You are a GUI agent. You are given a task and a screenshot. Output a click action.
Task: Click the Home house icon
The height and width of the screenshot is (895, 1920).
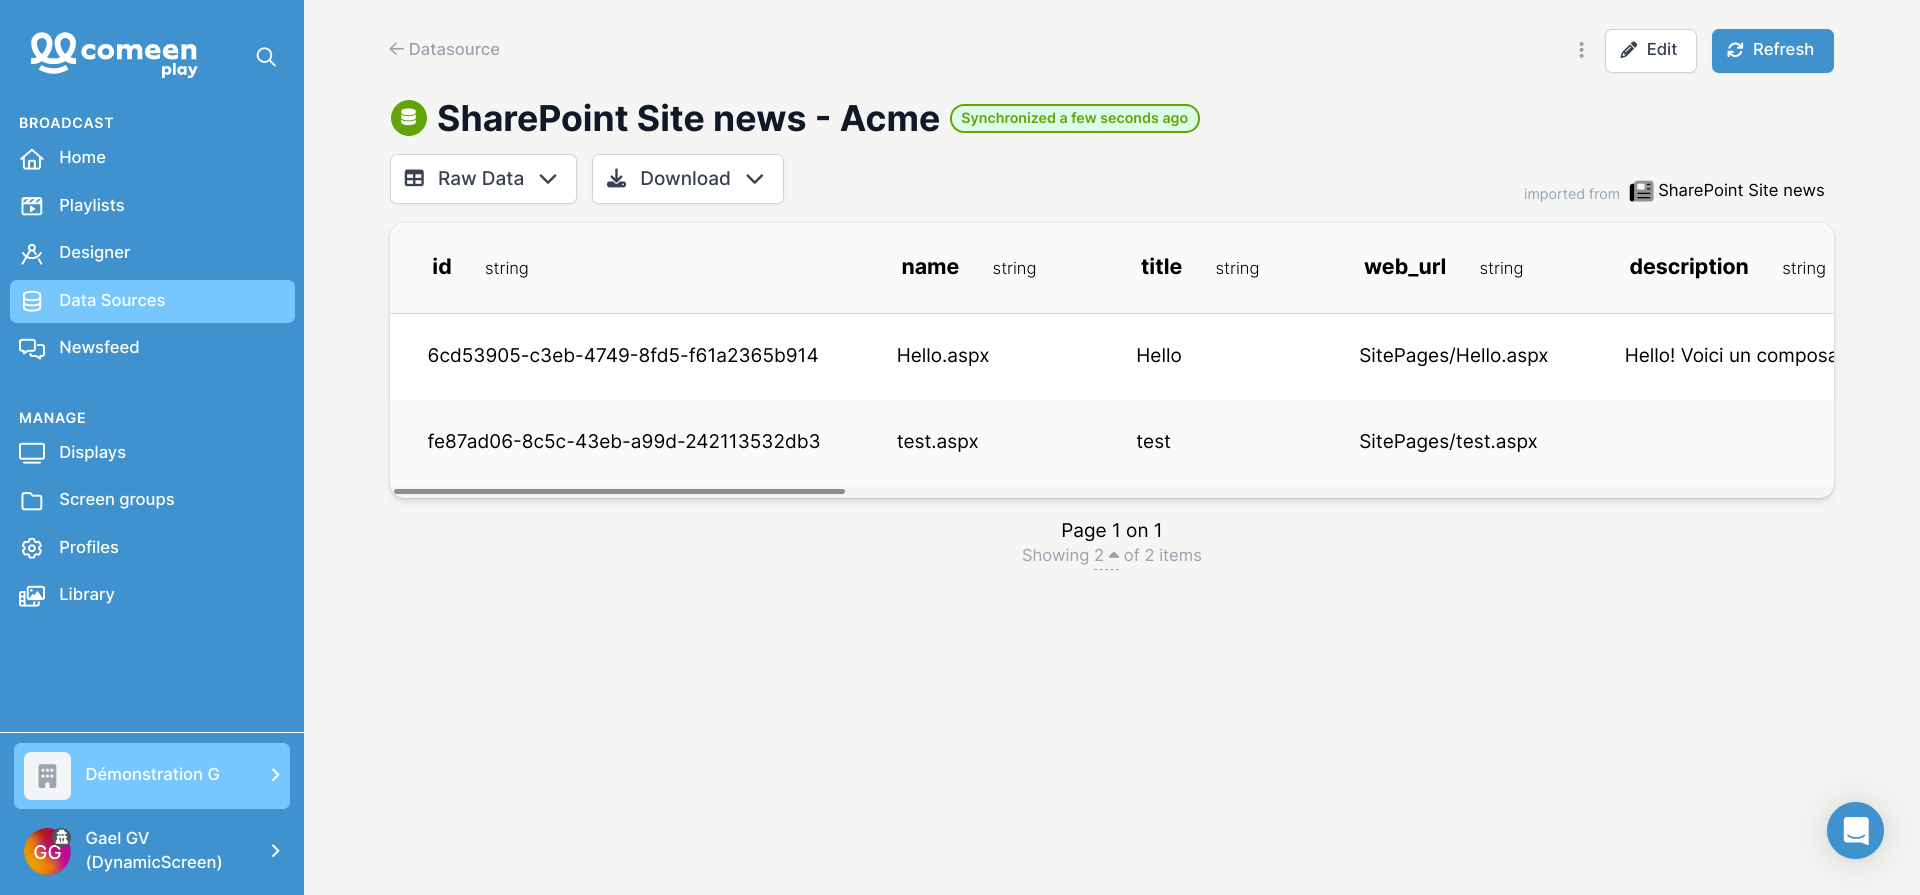32,158
